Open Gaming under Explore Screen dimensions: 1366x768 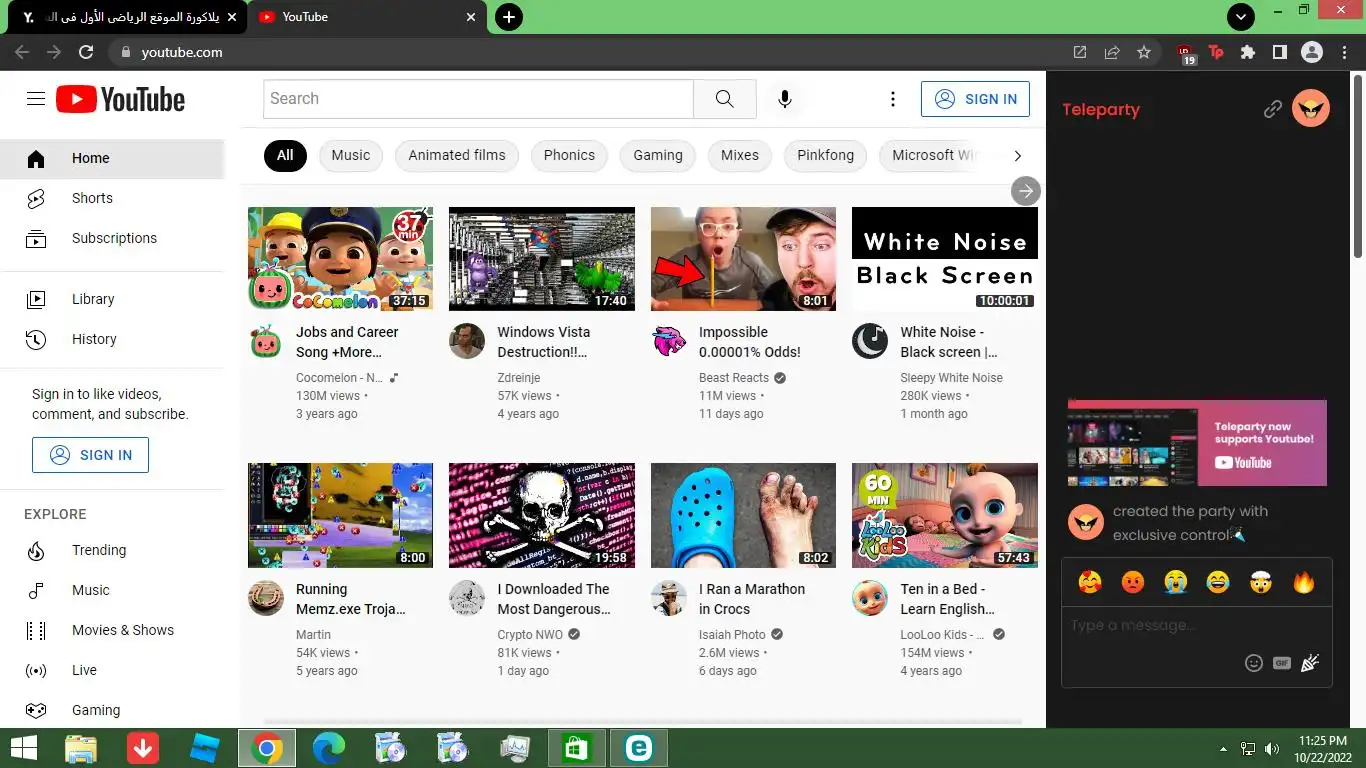(x=112, y=710)
